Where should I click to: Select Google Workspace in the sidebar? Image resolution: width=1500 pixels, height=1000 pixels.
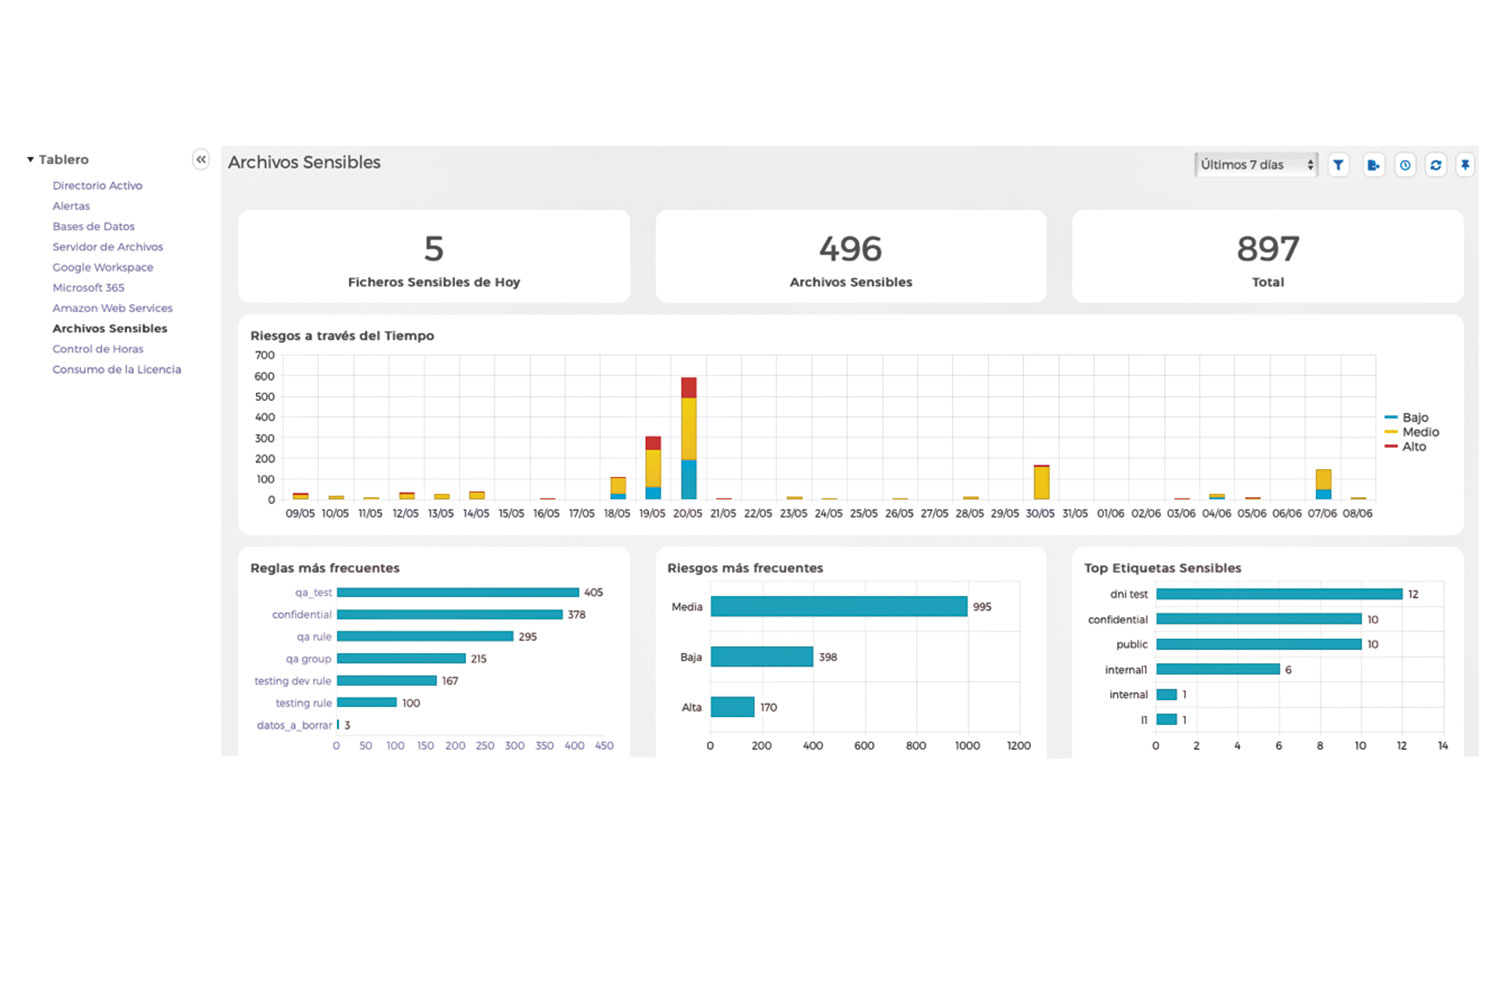click(x=102, y=267)
